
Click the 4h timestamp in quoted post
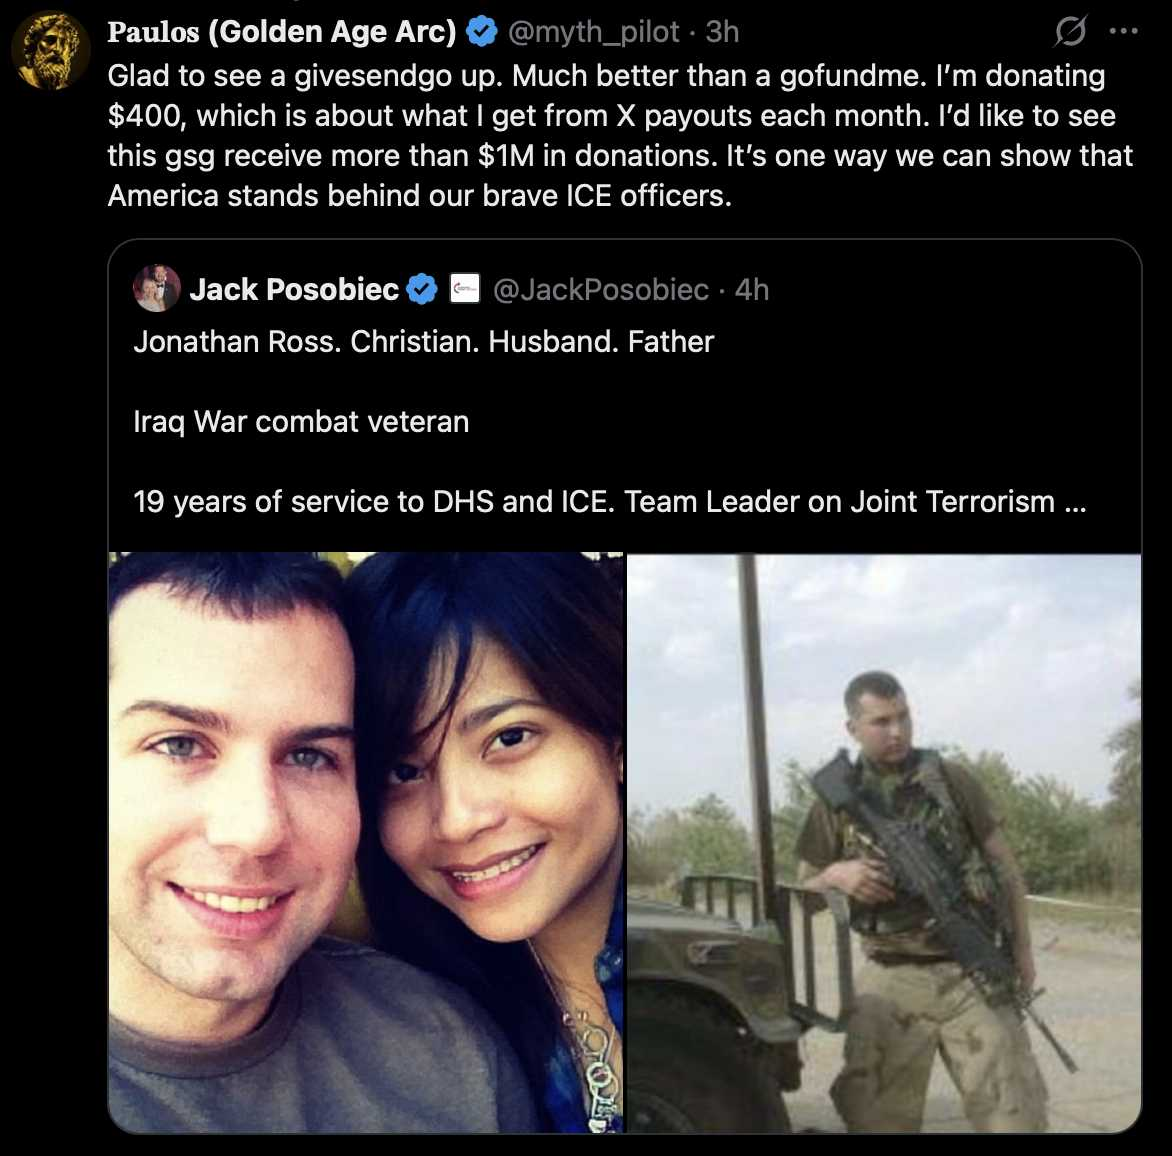(x=752, y=290)
